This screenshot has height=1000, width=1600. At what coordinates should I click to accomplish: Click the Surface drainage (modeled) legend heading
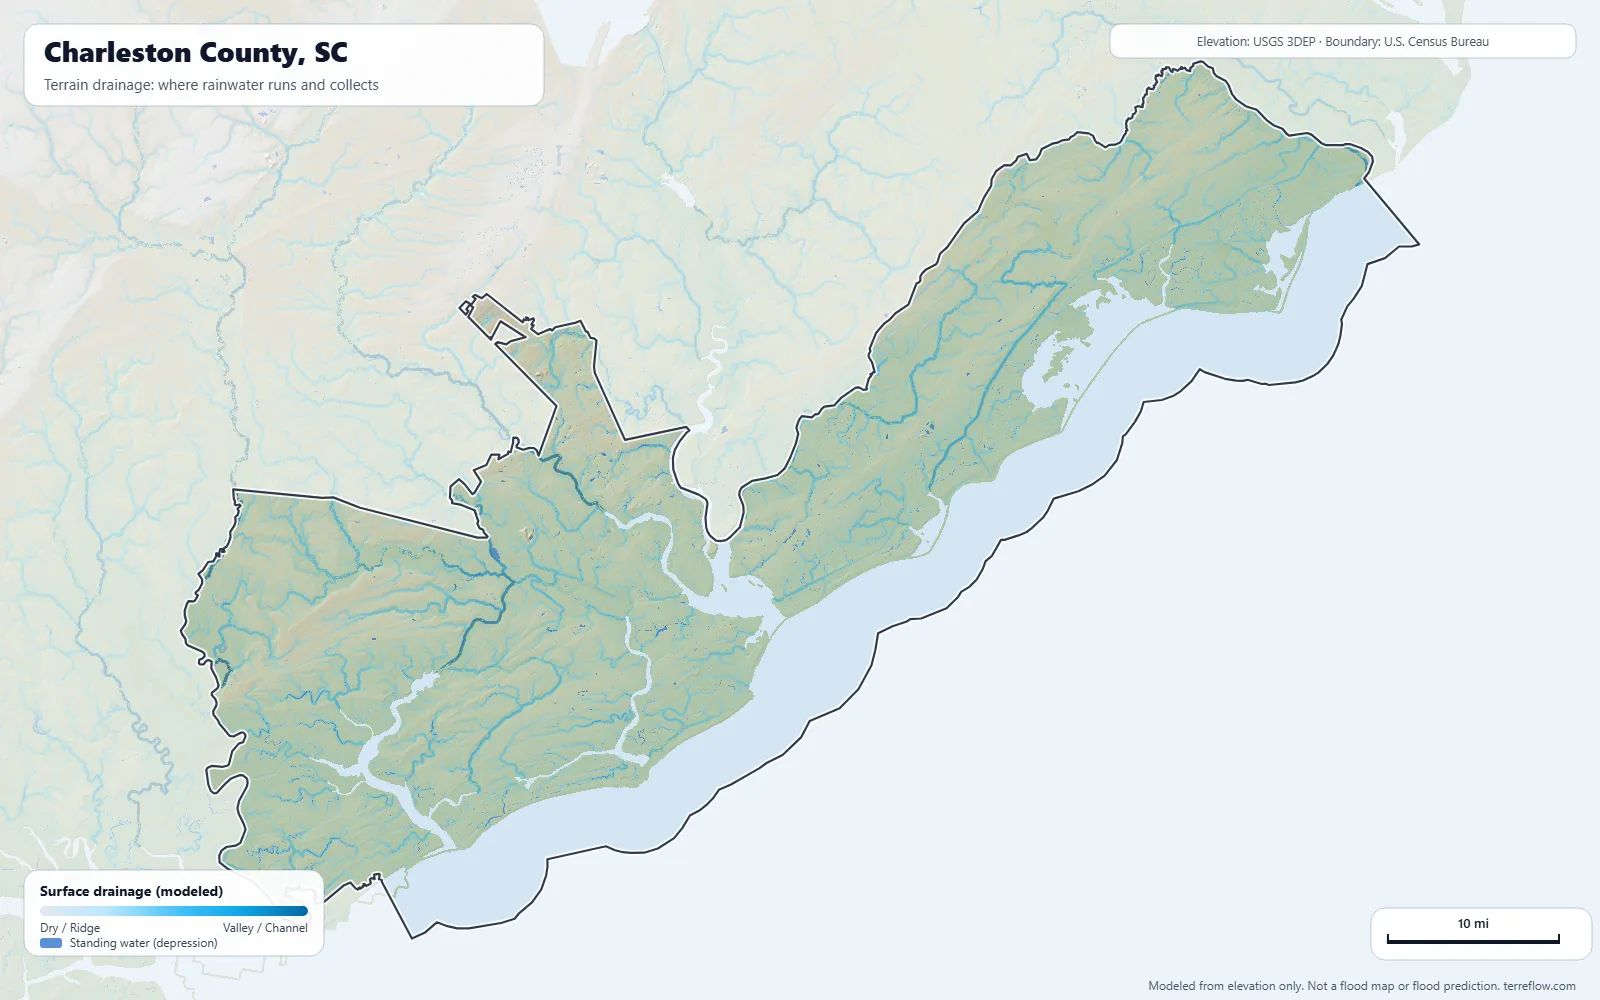131,891
